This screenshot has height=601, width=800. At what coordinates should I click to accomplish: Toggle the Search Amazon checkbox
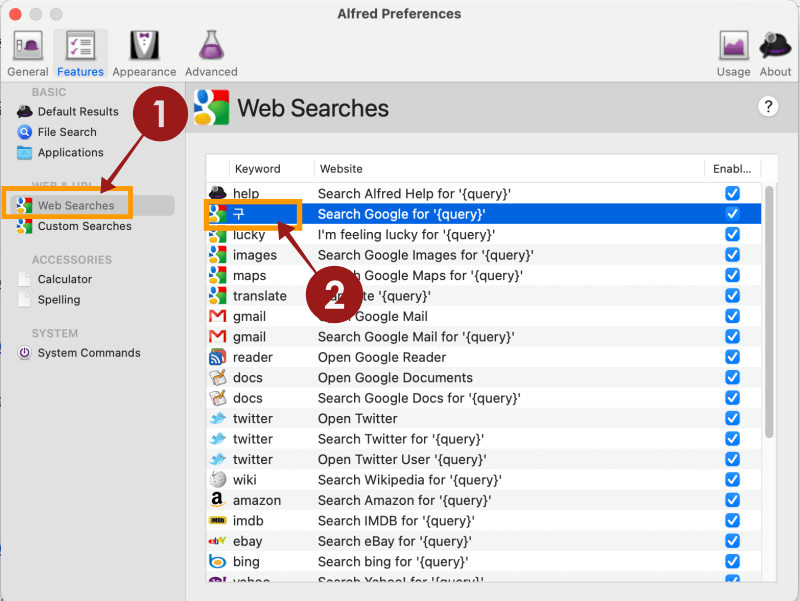[732, 500]
